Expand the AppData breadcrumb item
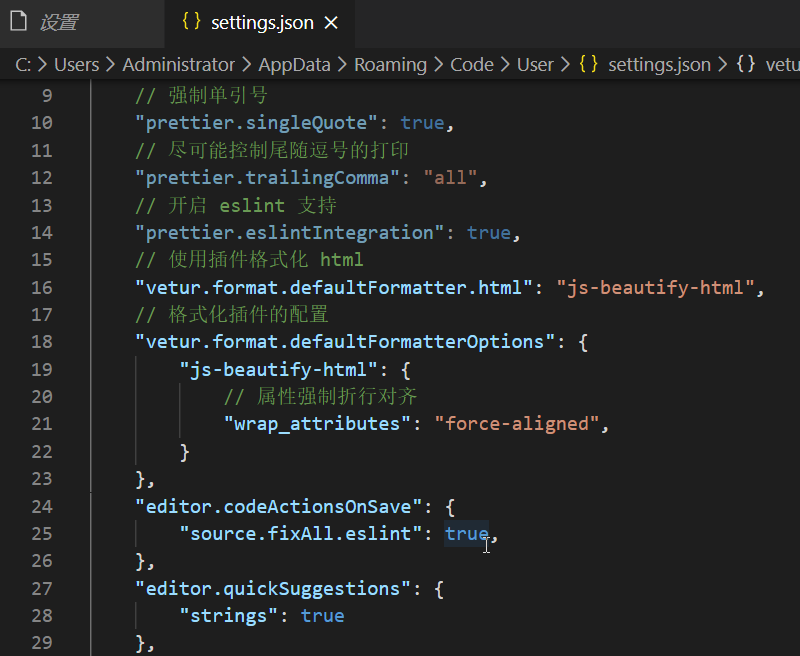 294,65
